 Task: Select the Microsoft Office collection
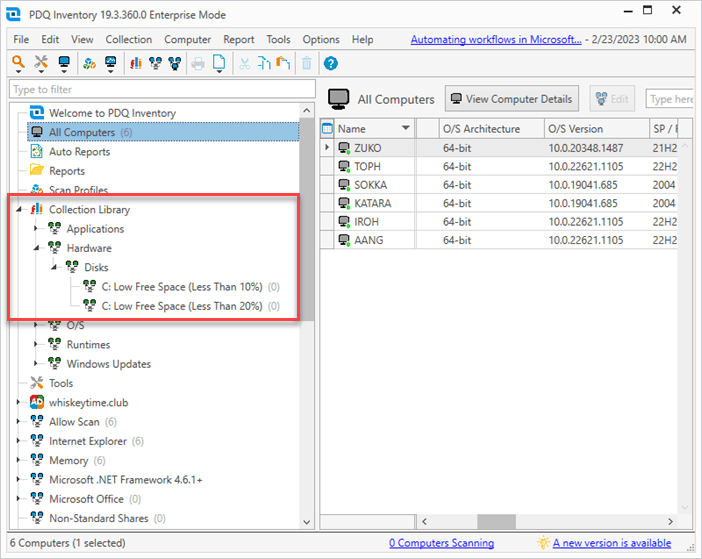86,499
